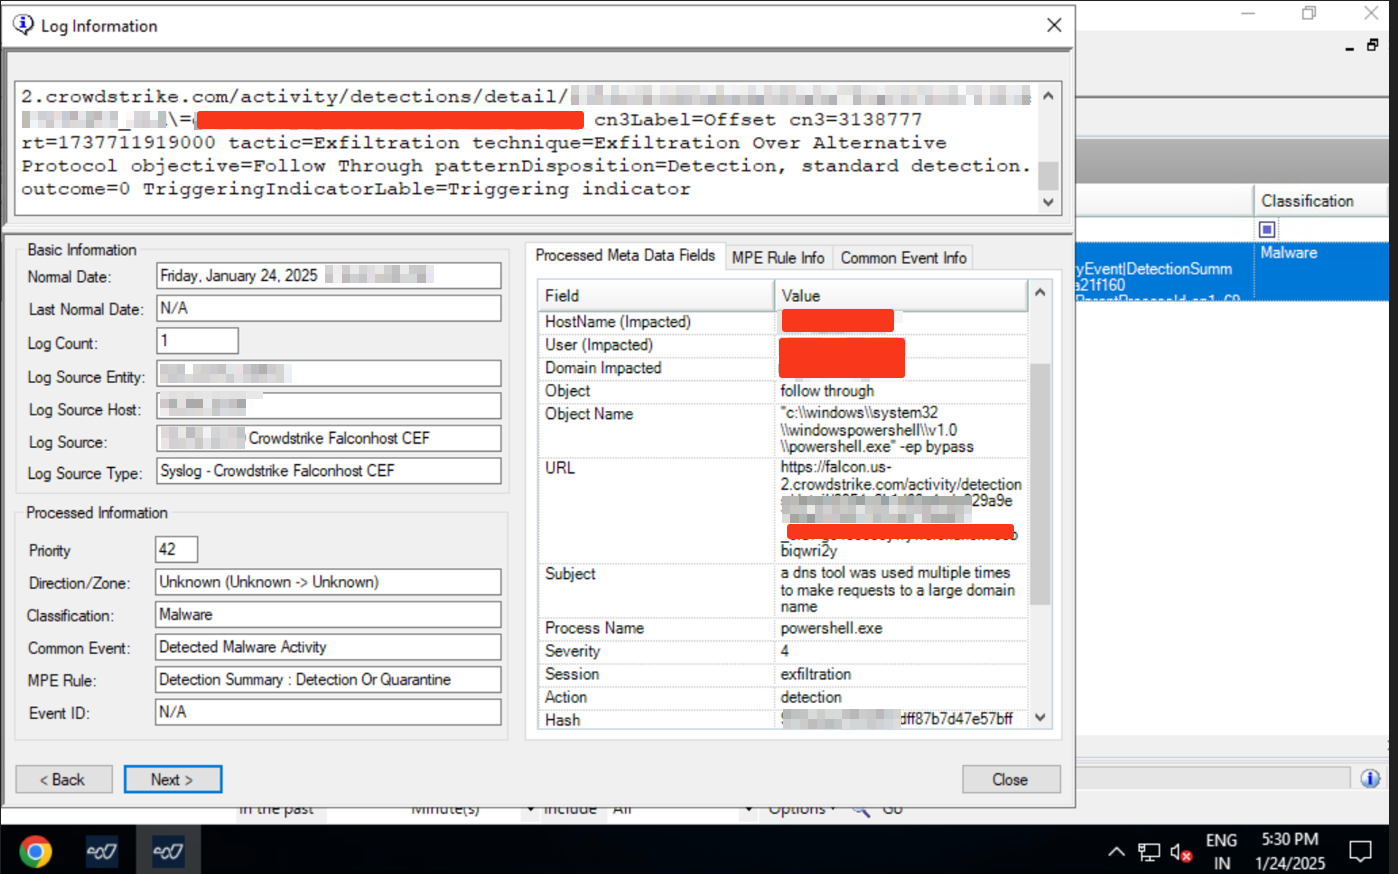1398x874 pixels.
Task: Click the muted volume tray icon
Action: tap(1181, 852)
